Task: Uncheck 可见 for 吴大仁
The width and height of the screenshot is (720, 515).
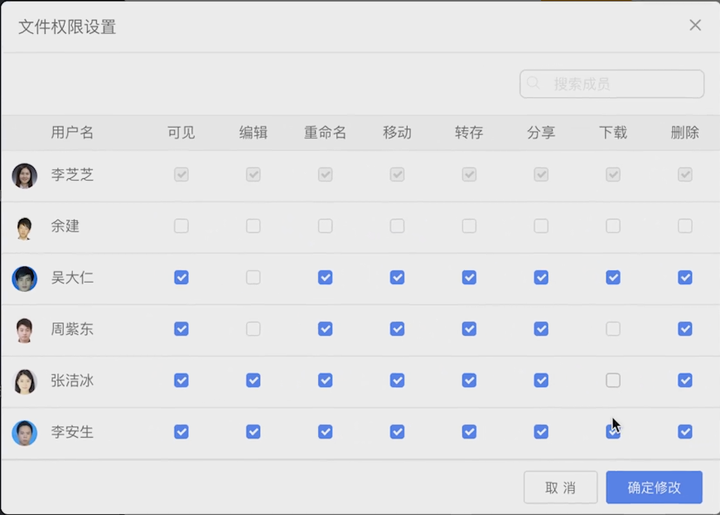Action: [x=181, y=277]
